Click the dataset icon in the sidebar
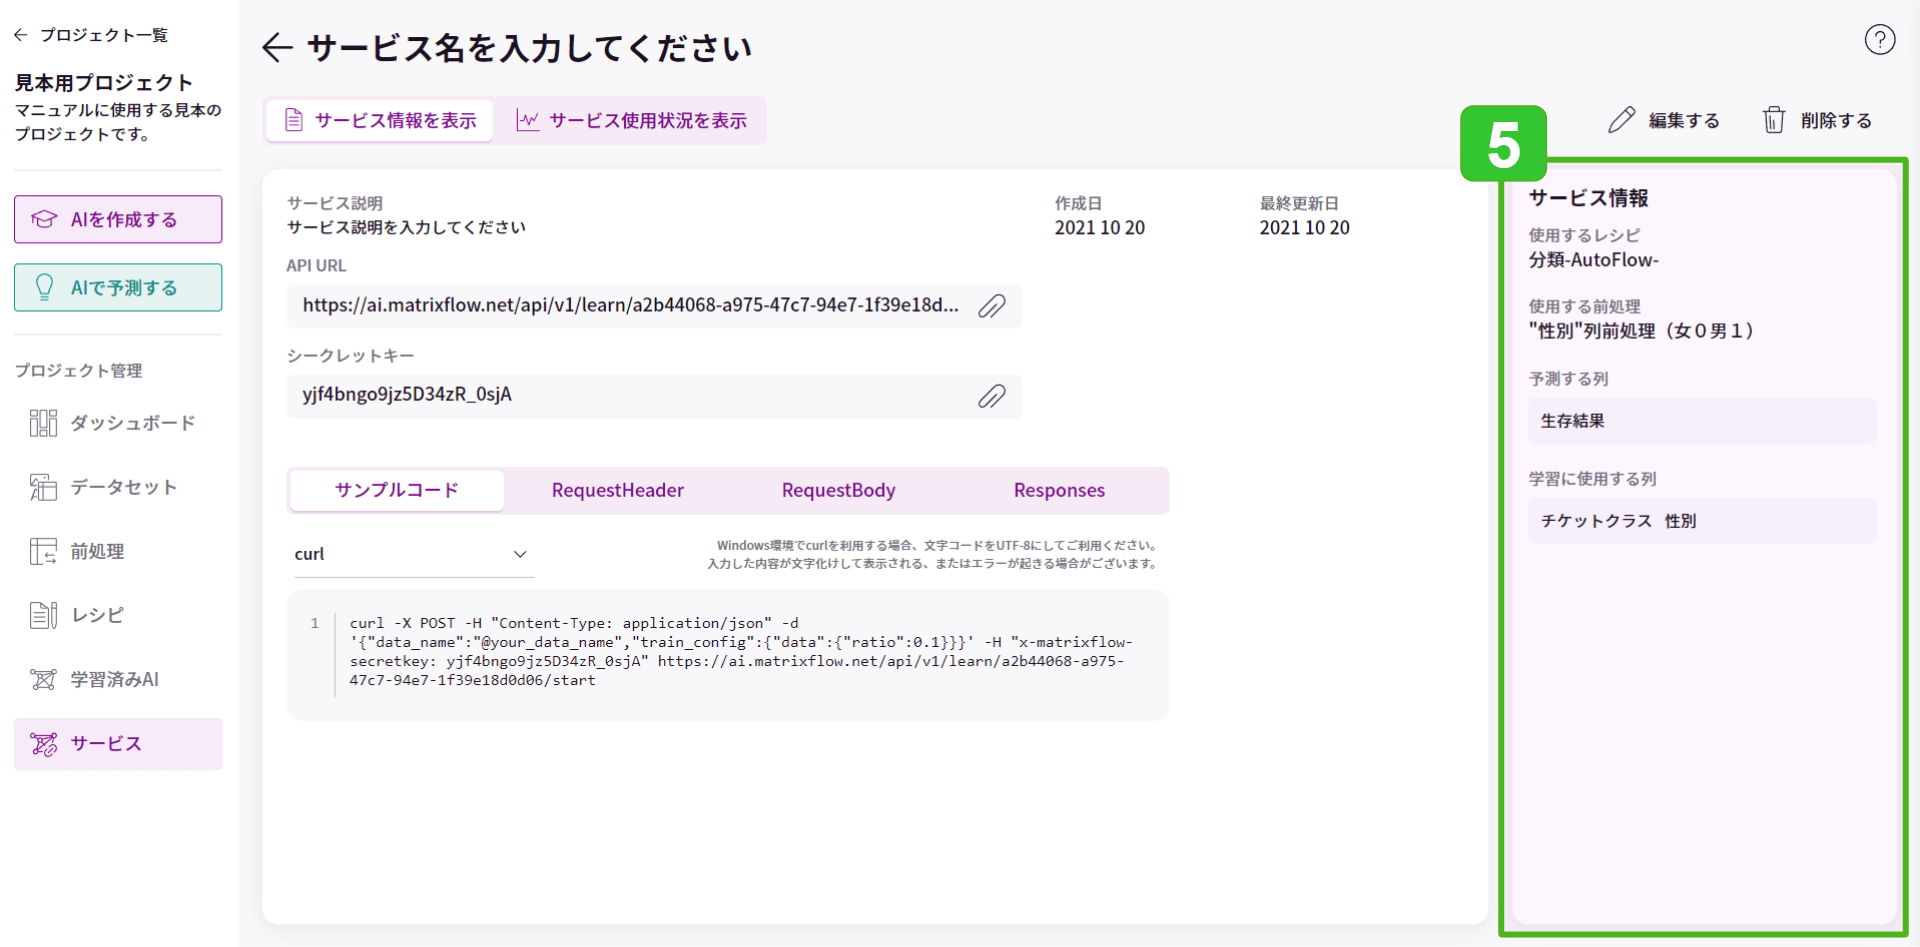 point(43,487)
